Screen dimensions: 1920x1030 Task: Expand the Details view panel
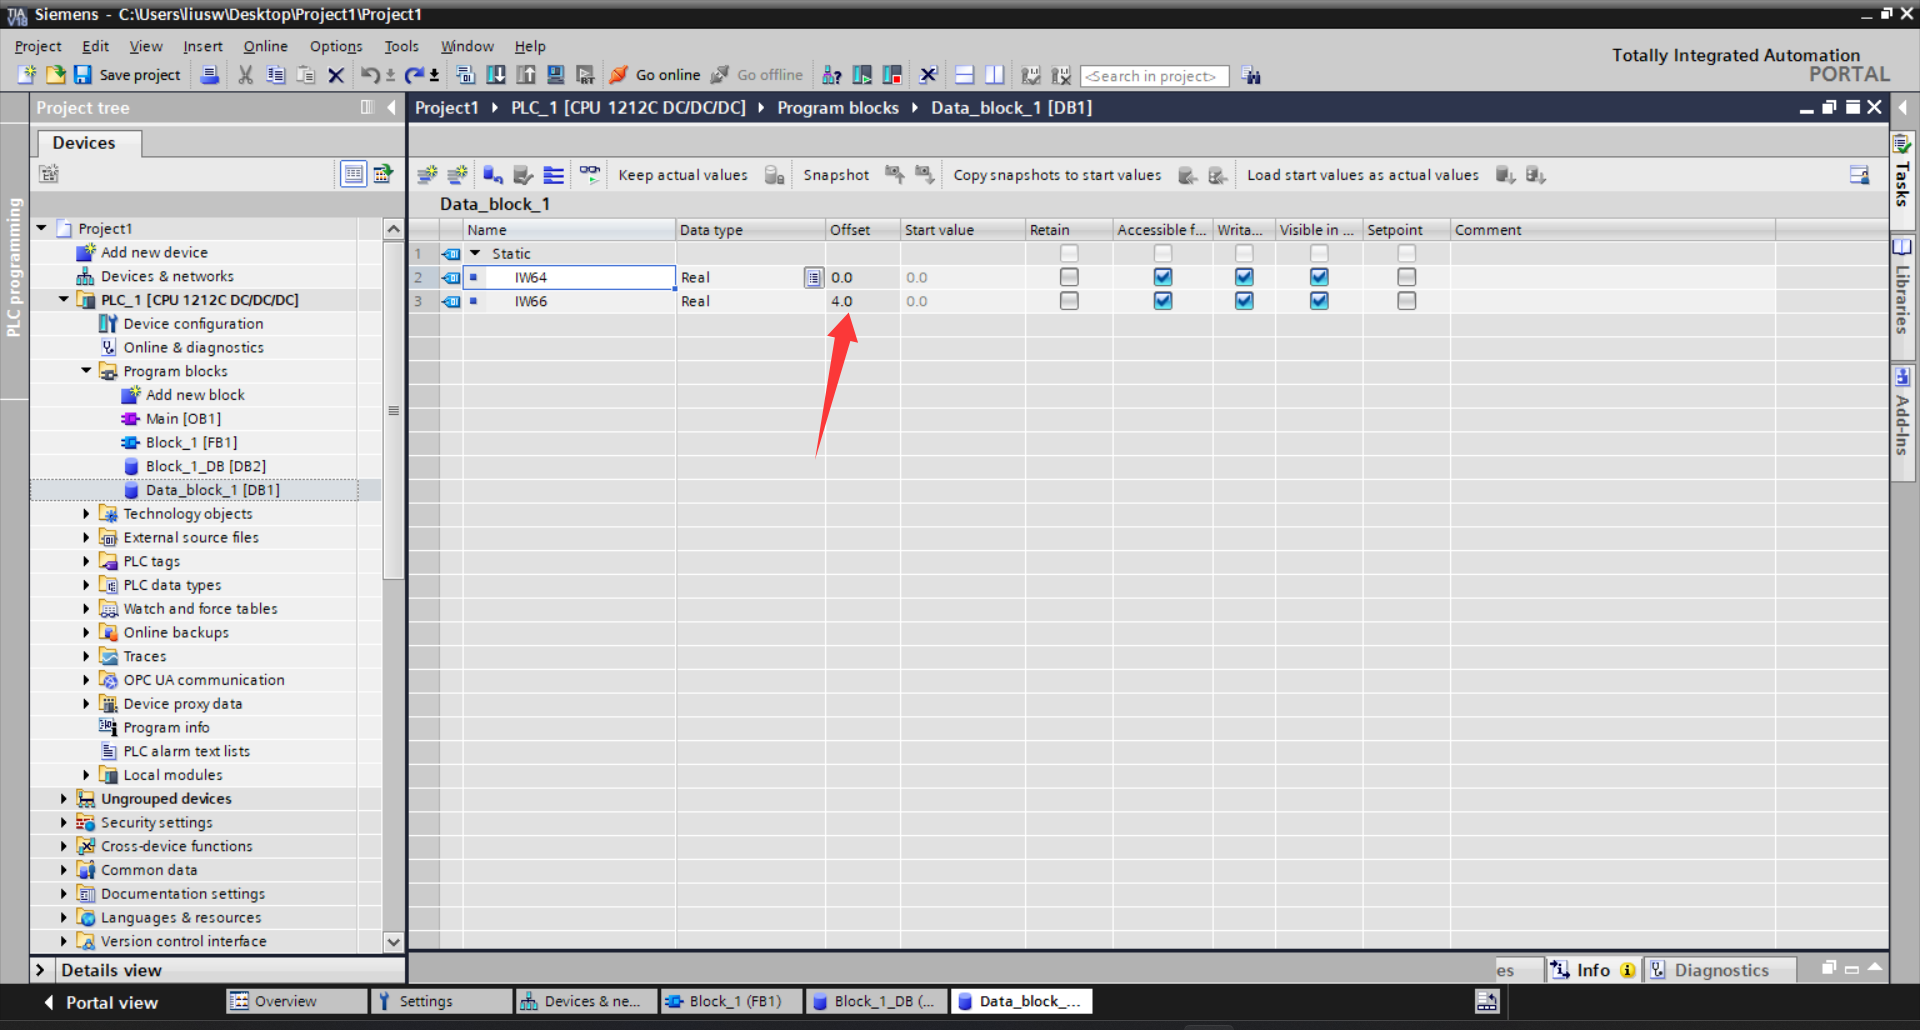pos(40,970)
